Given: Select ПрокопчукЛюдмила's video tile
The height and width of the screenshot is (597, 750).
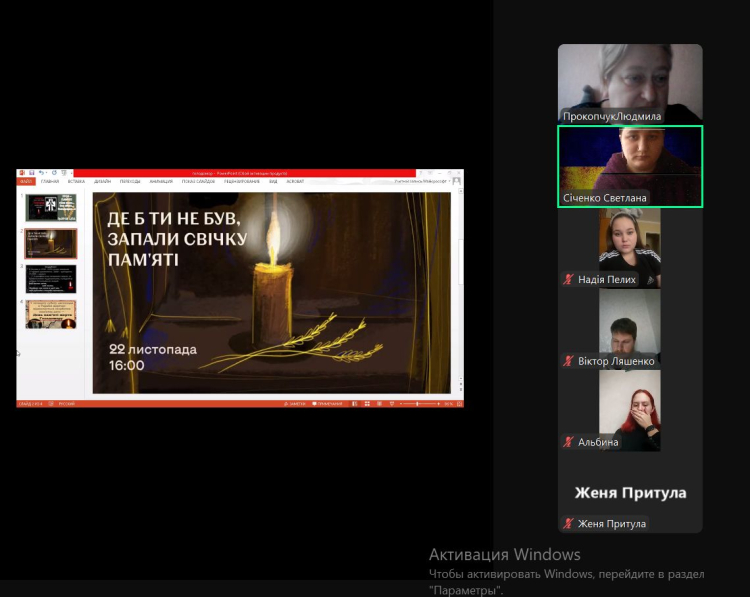Looking at the screenshot, I should [629, 82].
